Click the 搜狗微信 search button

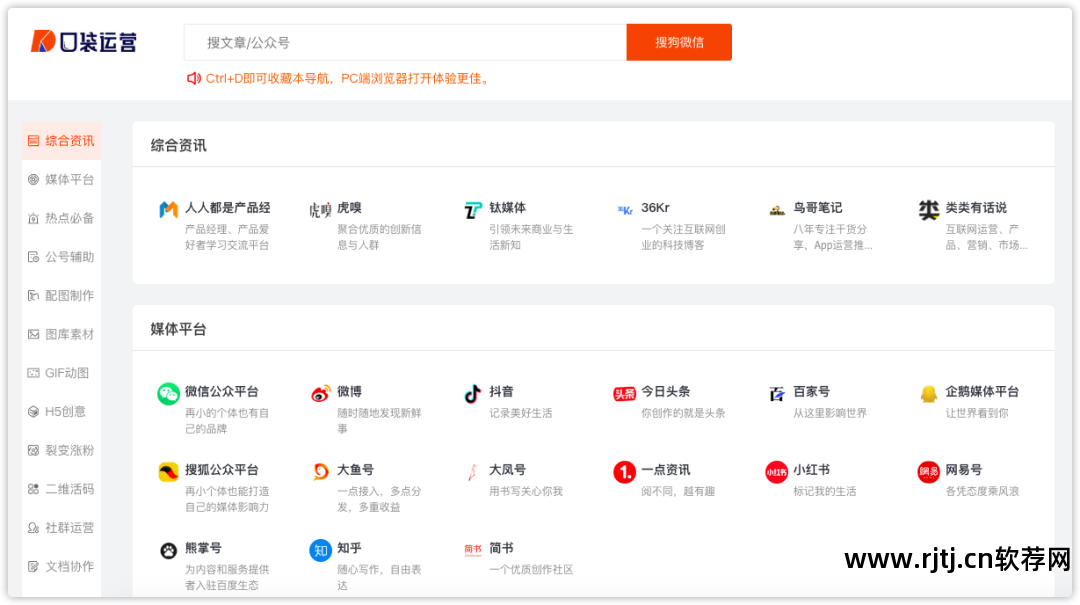point(678,43)
